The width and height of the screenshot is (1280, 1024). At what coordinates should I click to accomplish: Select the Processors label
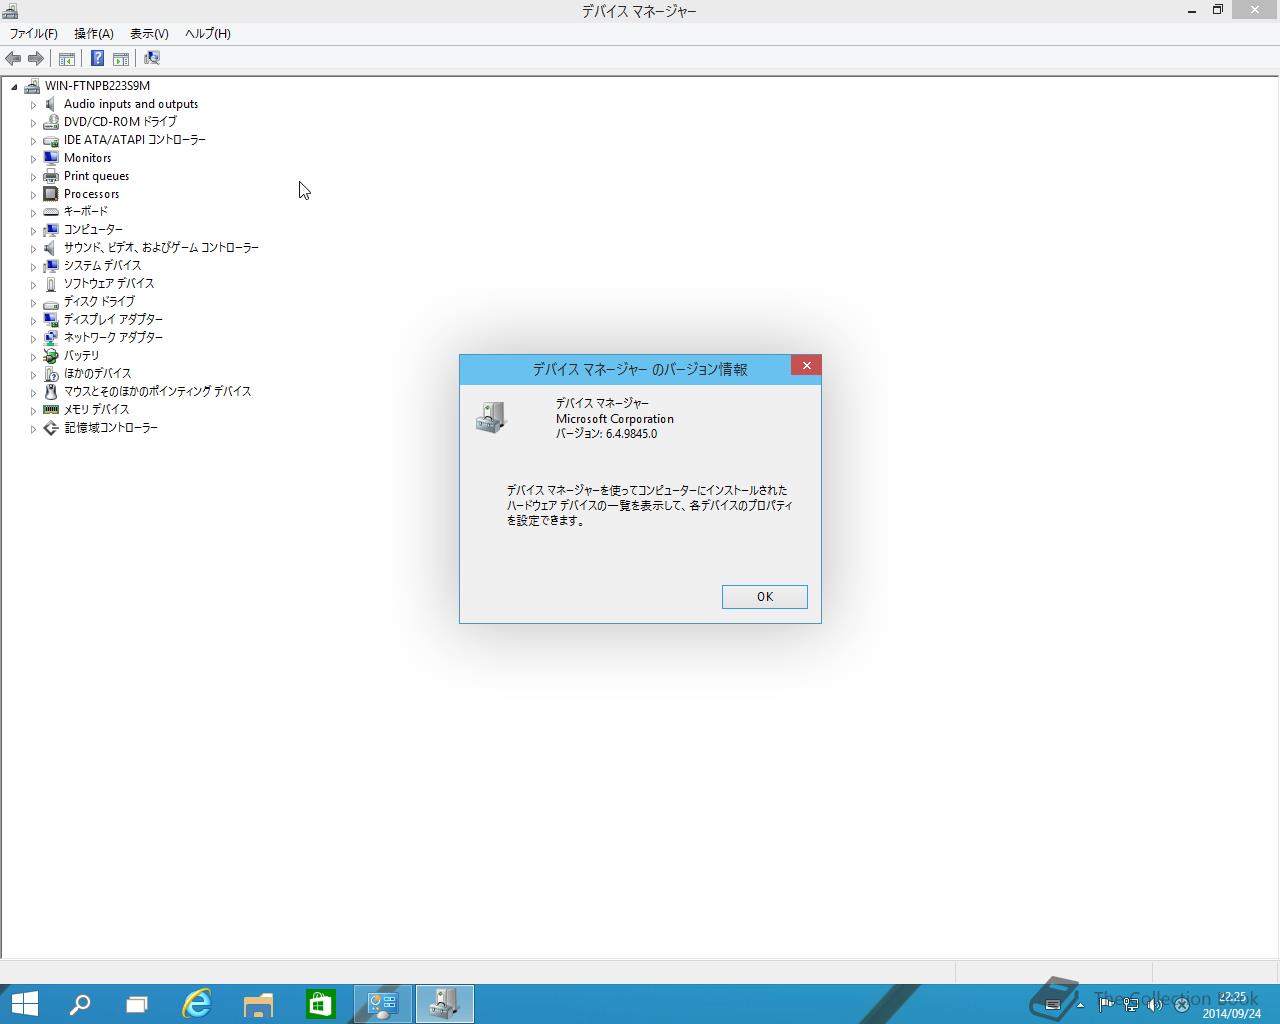tap(92, 194)
